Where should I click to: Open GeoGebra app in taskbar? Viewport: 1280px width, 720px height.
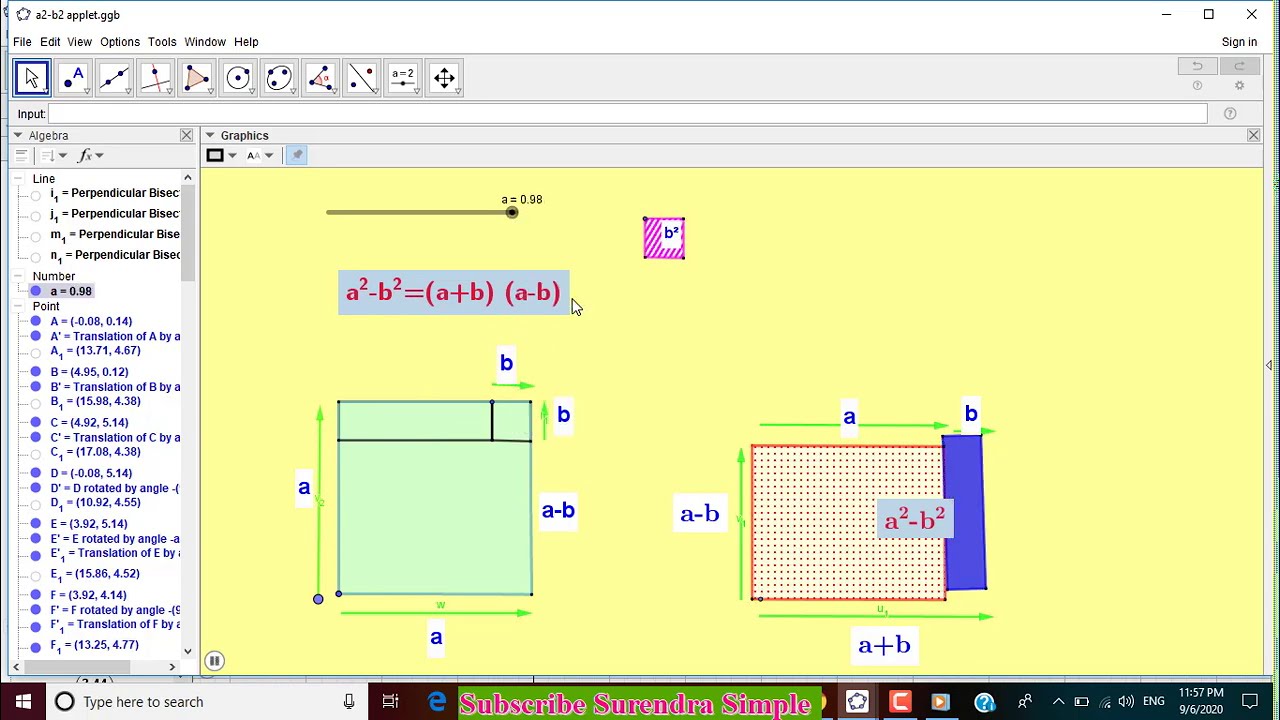(857, 702)
